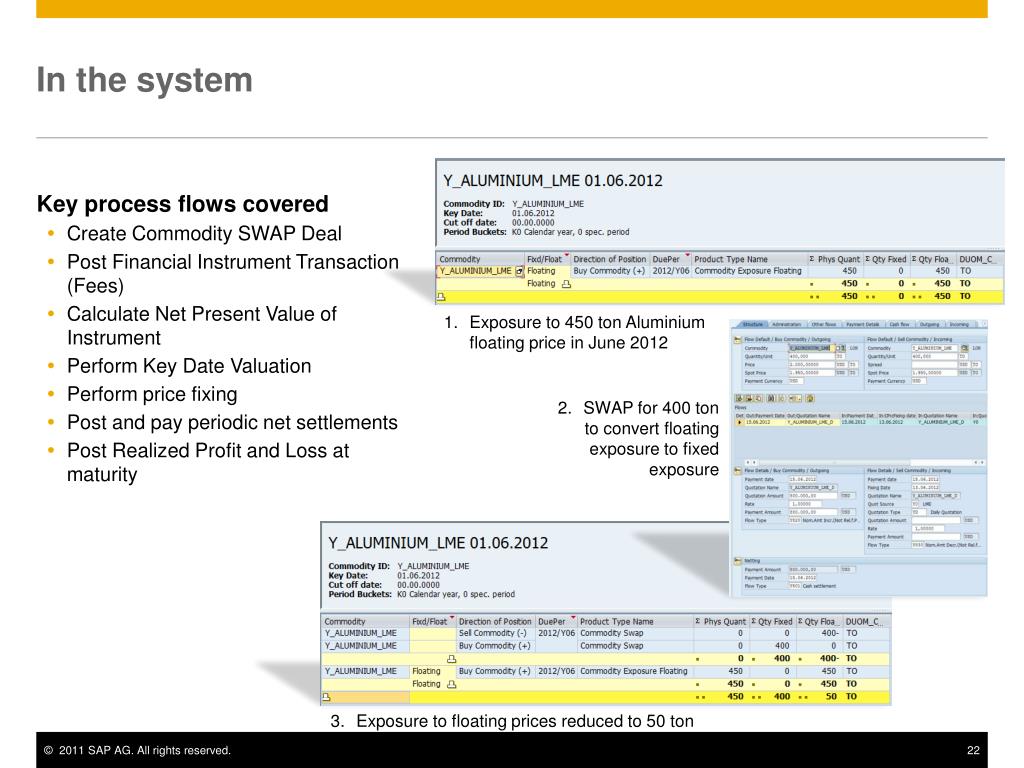Click Quantity/Unit field in Buy Commodity defaults
The image size is (1024, 768).
pyautogui.click(x=812, y=357)
